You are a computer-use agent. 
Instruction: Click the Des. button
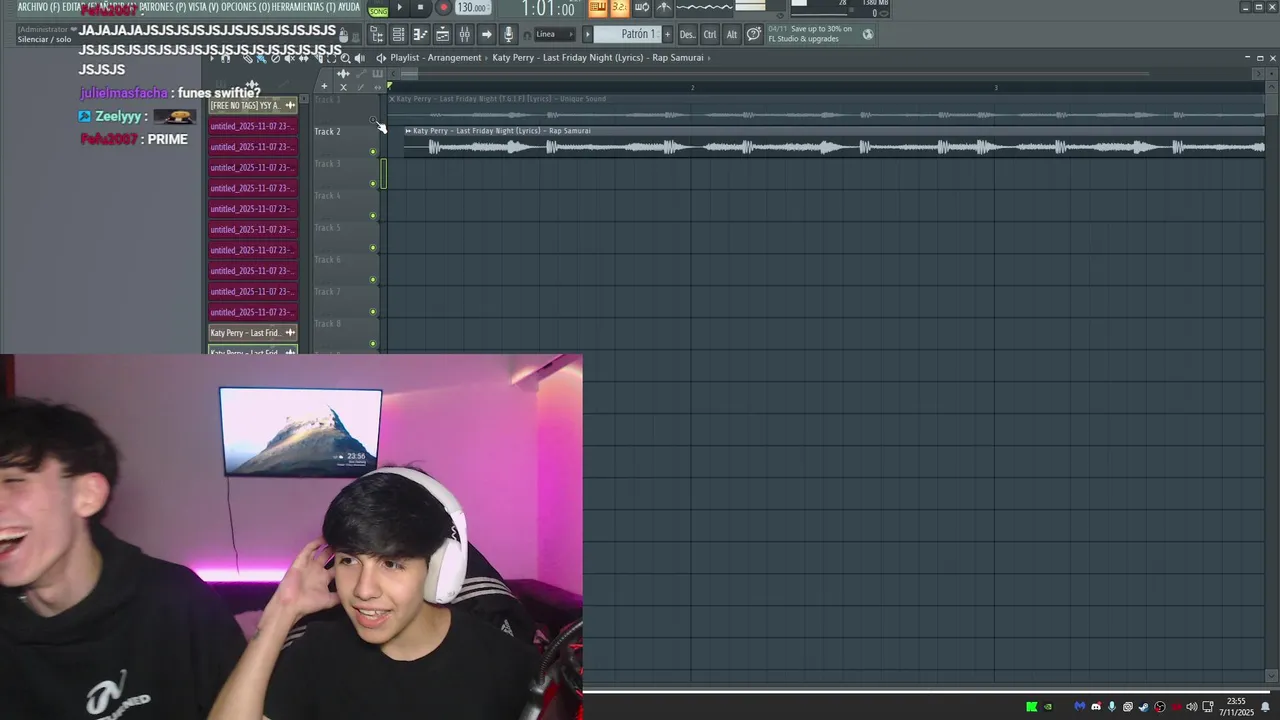[x=687, y=34]
